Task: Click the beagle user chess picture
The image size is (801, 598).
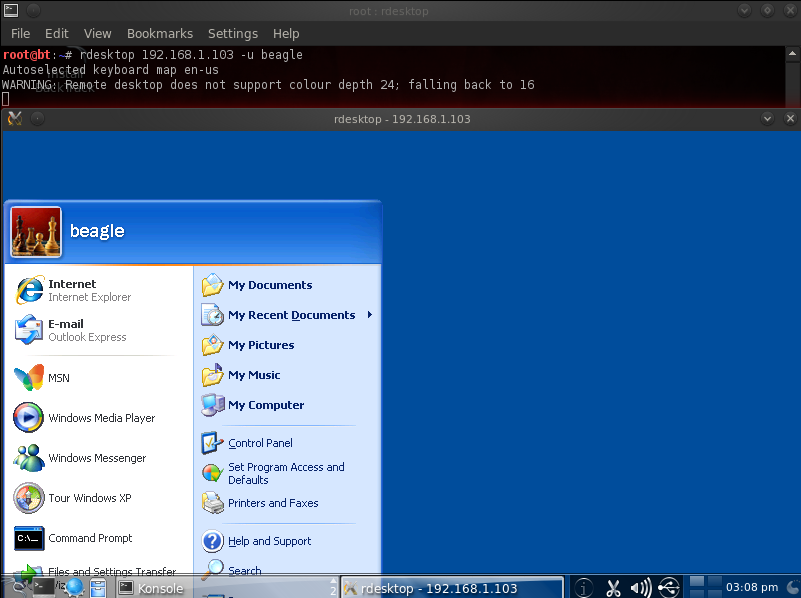Action: pyautogui.click(x=36, y=231)
